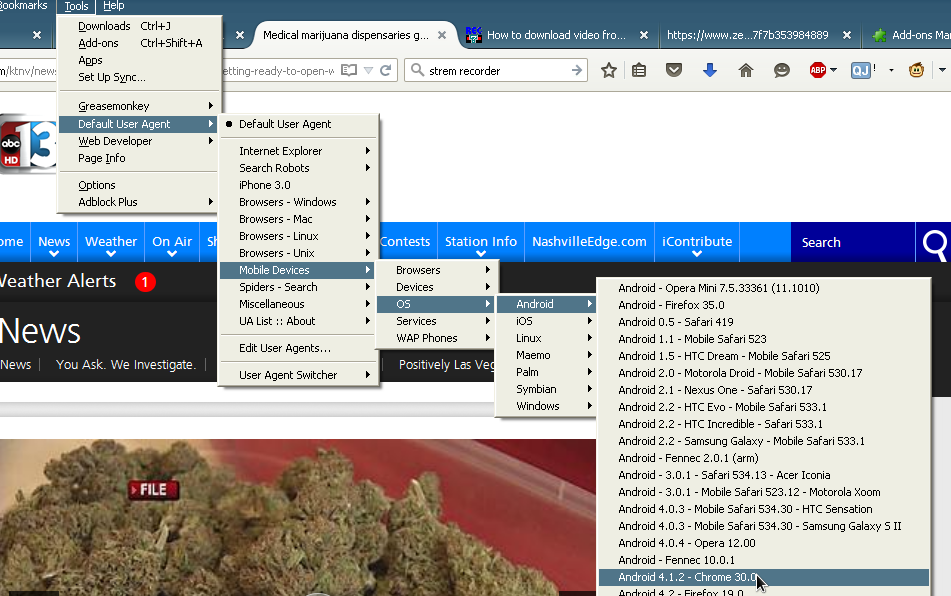951x596 pixels.
Task: Click the Contests nav link
Action: click(405, 241)
